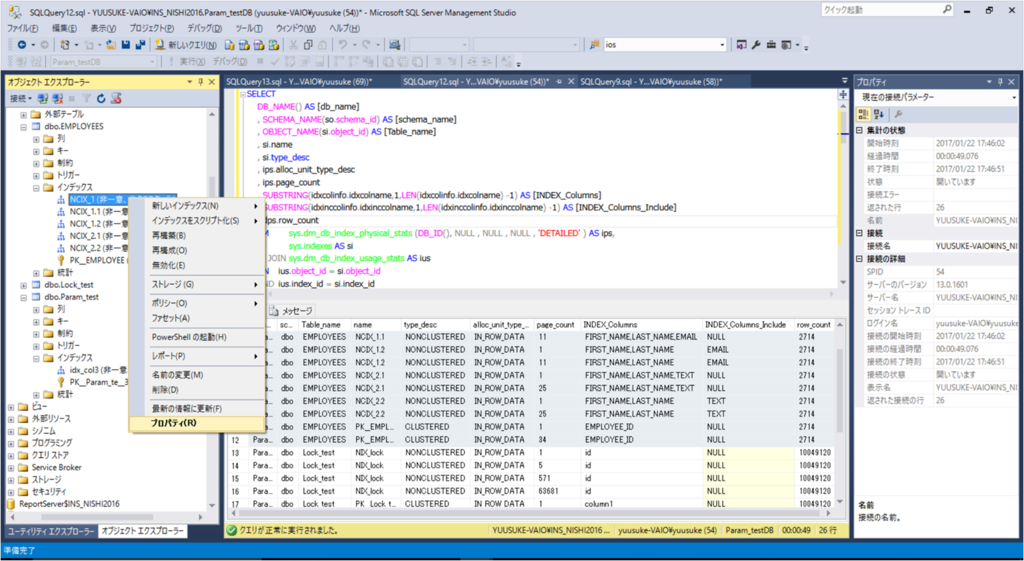This screenshot has width=1024, height=561.
Task: Click the Undo arrow toolbar icon
Action: click(343, 45)
